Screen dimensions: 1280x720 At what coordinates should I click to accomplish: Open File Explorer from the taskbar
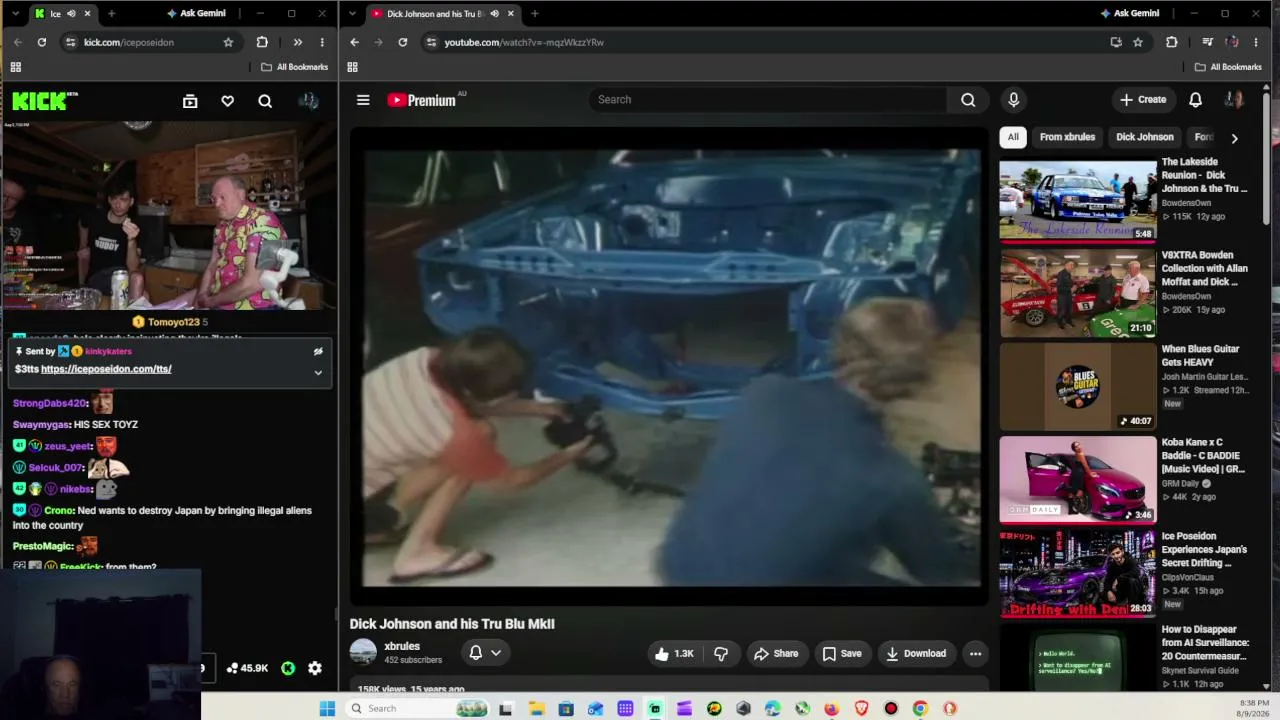coord(537,709)
